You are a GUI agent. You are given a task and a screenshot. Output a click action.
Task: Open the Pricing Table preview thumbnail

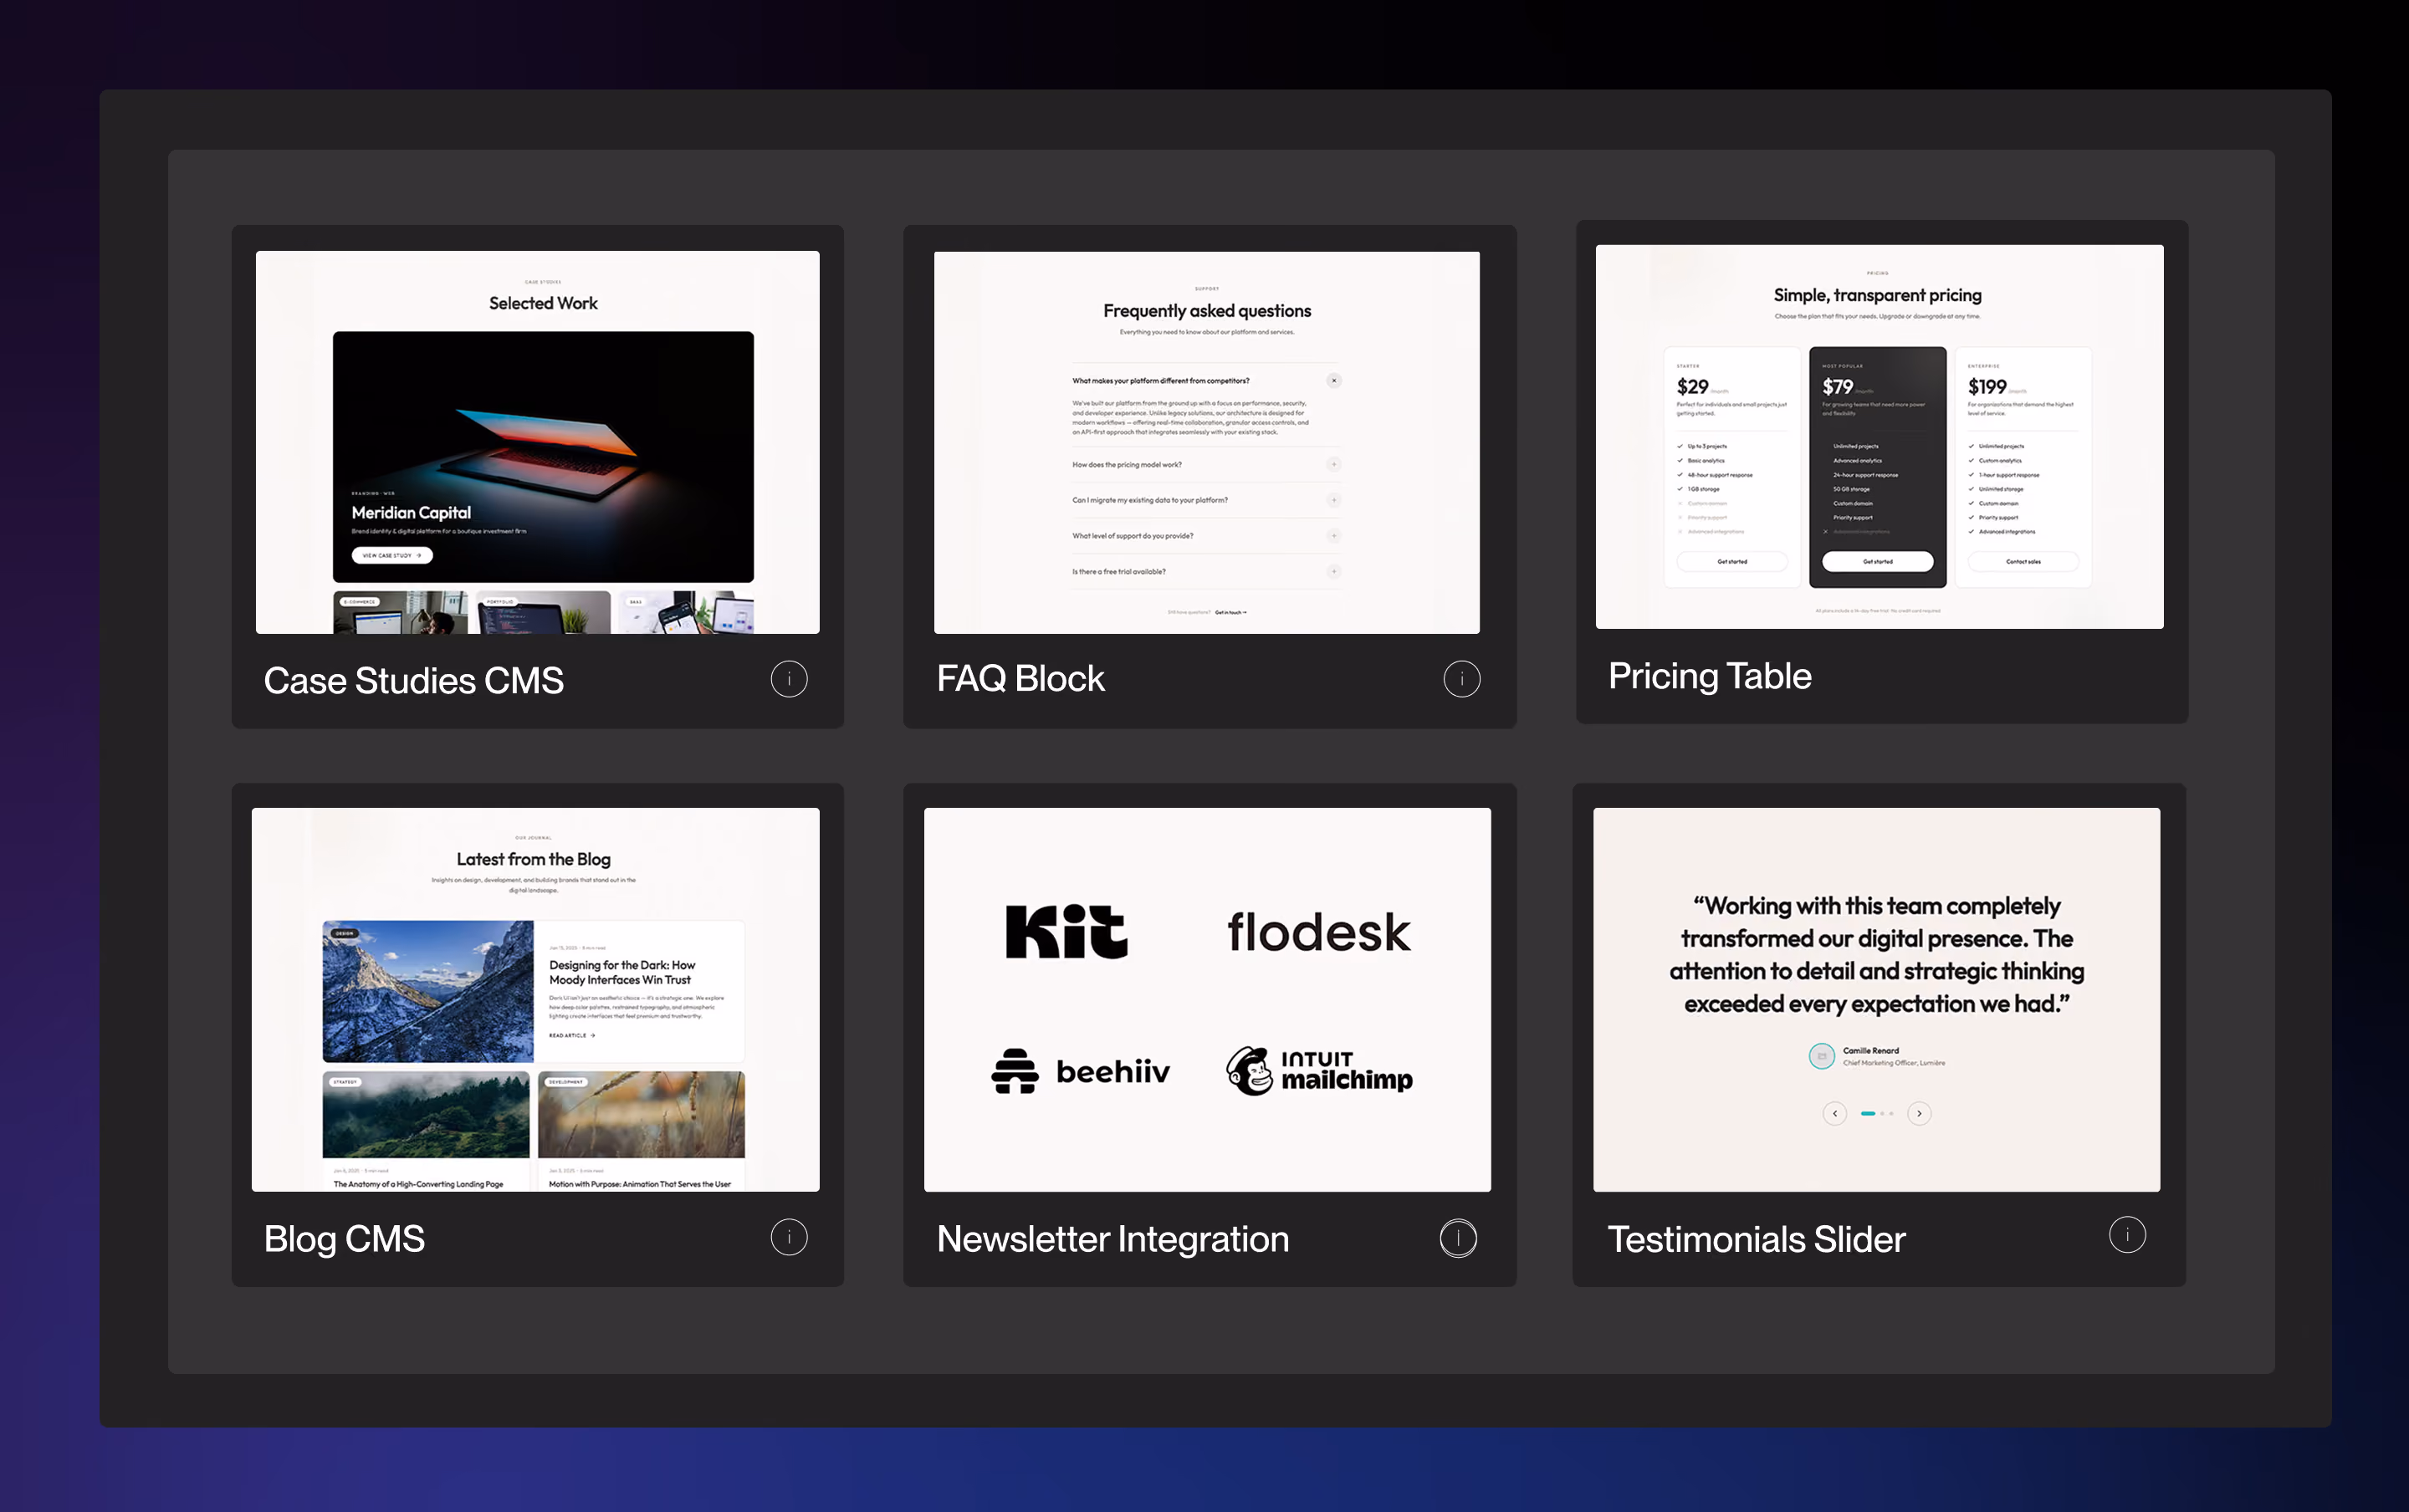1879,437
